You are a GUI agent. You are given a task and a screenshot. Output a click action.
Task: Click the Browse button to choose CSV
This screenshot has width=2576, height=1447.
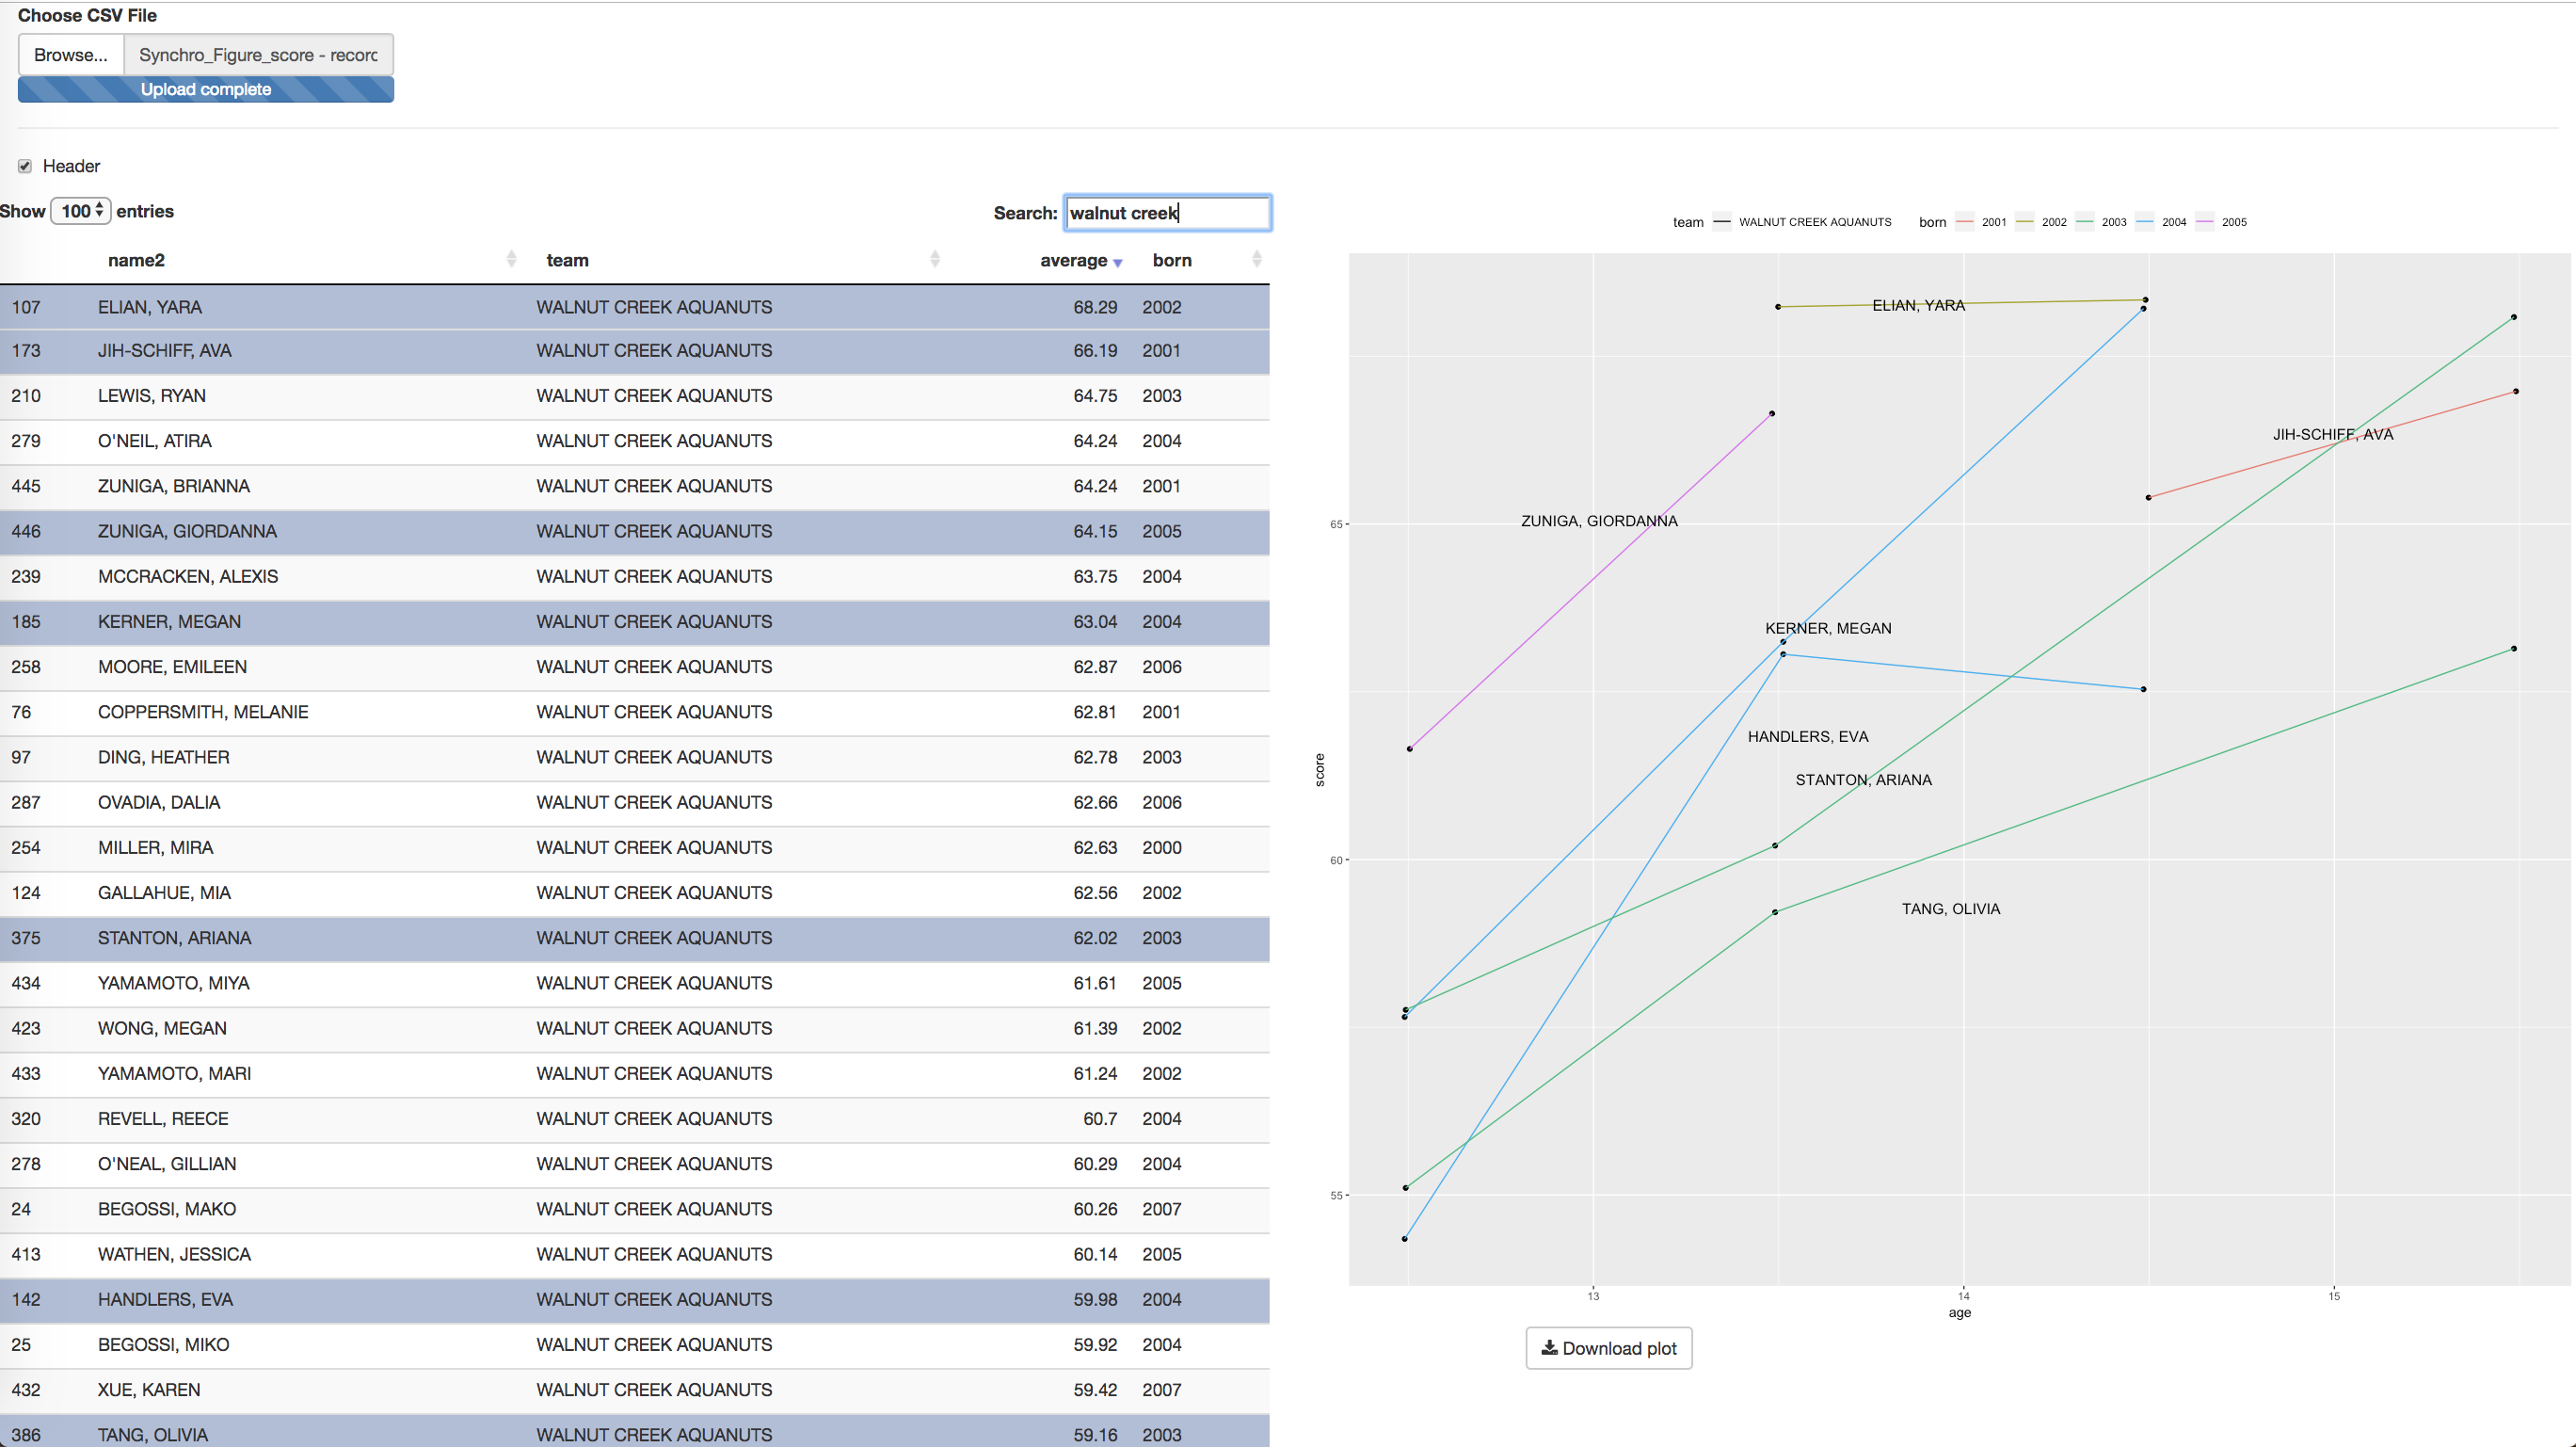pyautogui.click(x=70, y=55)
